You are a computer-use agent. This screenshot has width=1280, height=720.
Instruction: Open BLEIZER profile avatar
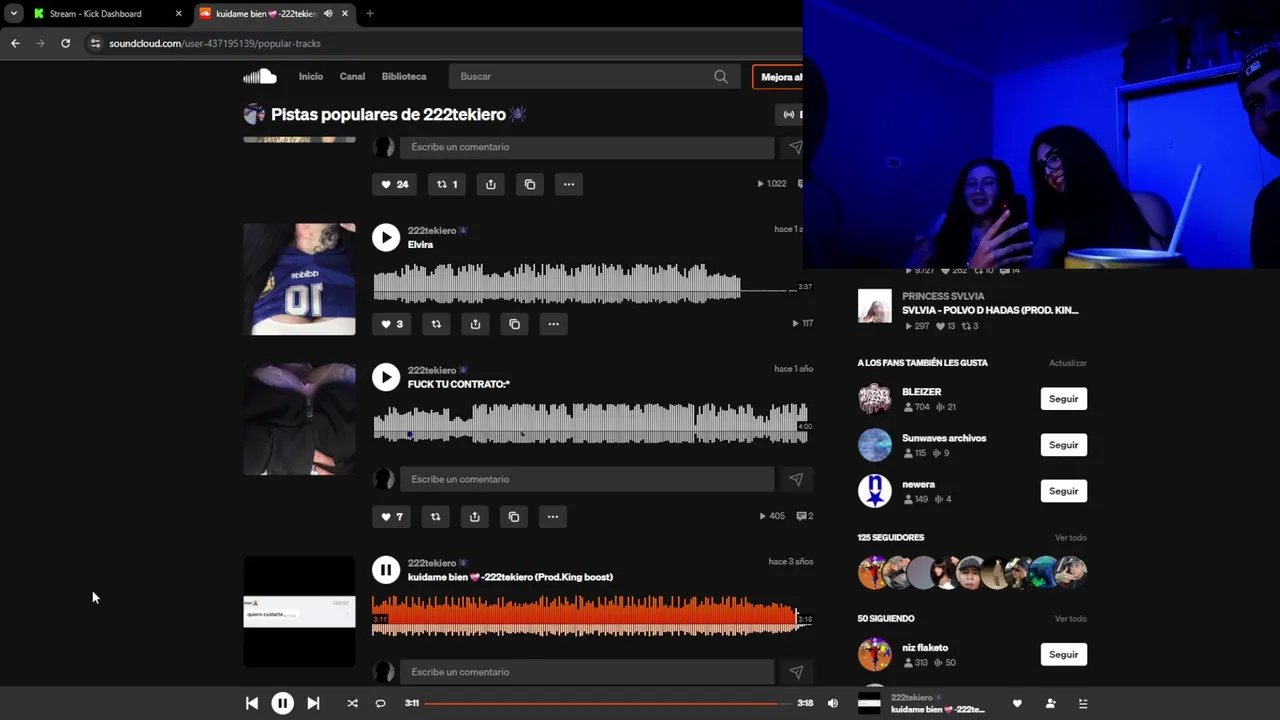(874, 399)
